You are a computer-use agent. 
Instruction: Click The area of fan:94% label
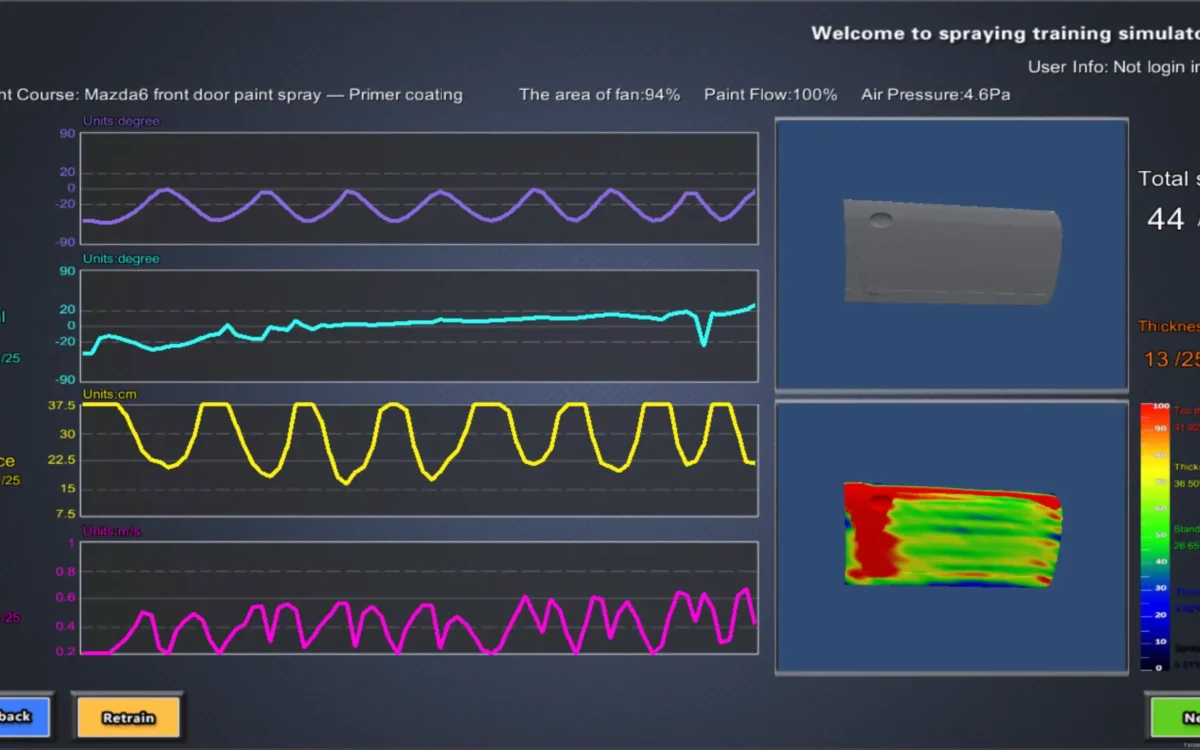point(599,95)
